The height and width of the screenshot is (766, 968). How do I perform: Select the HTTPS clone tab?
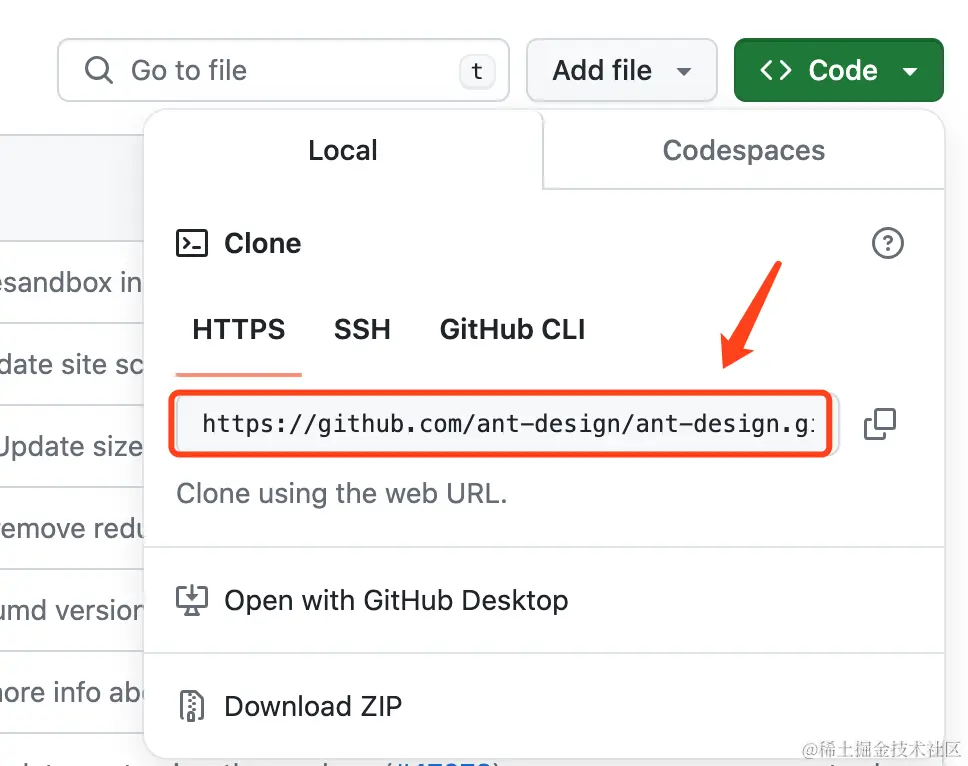239,329
